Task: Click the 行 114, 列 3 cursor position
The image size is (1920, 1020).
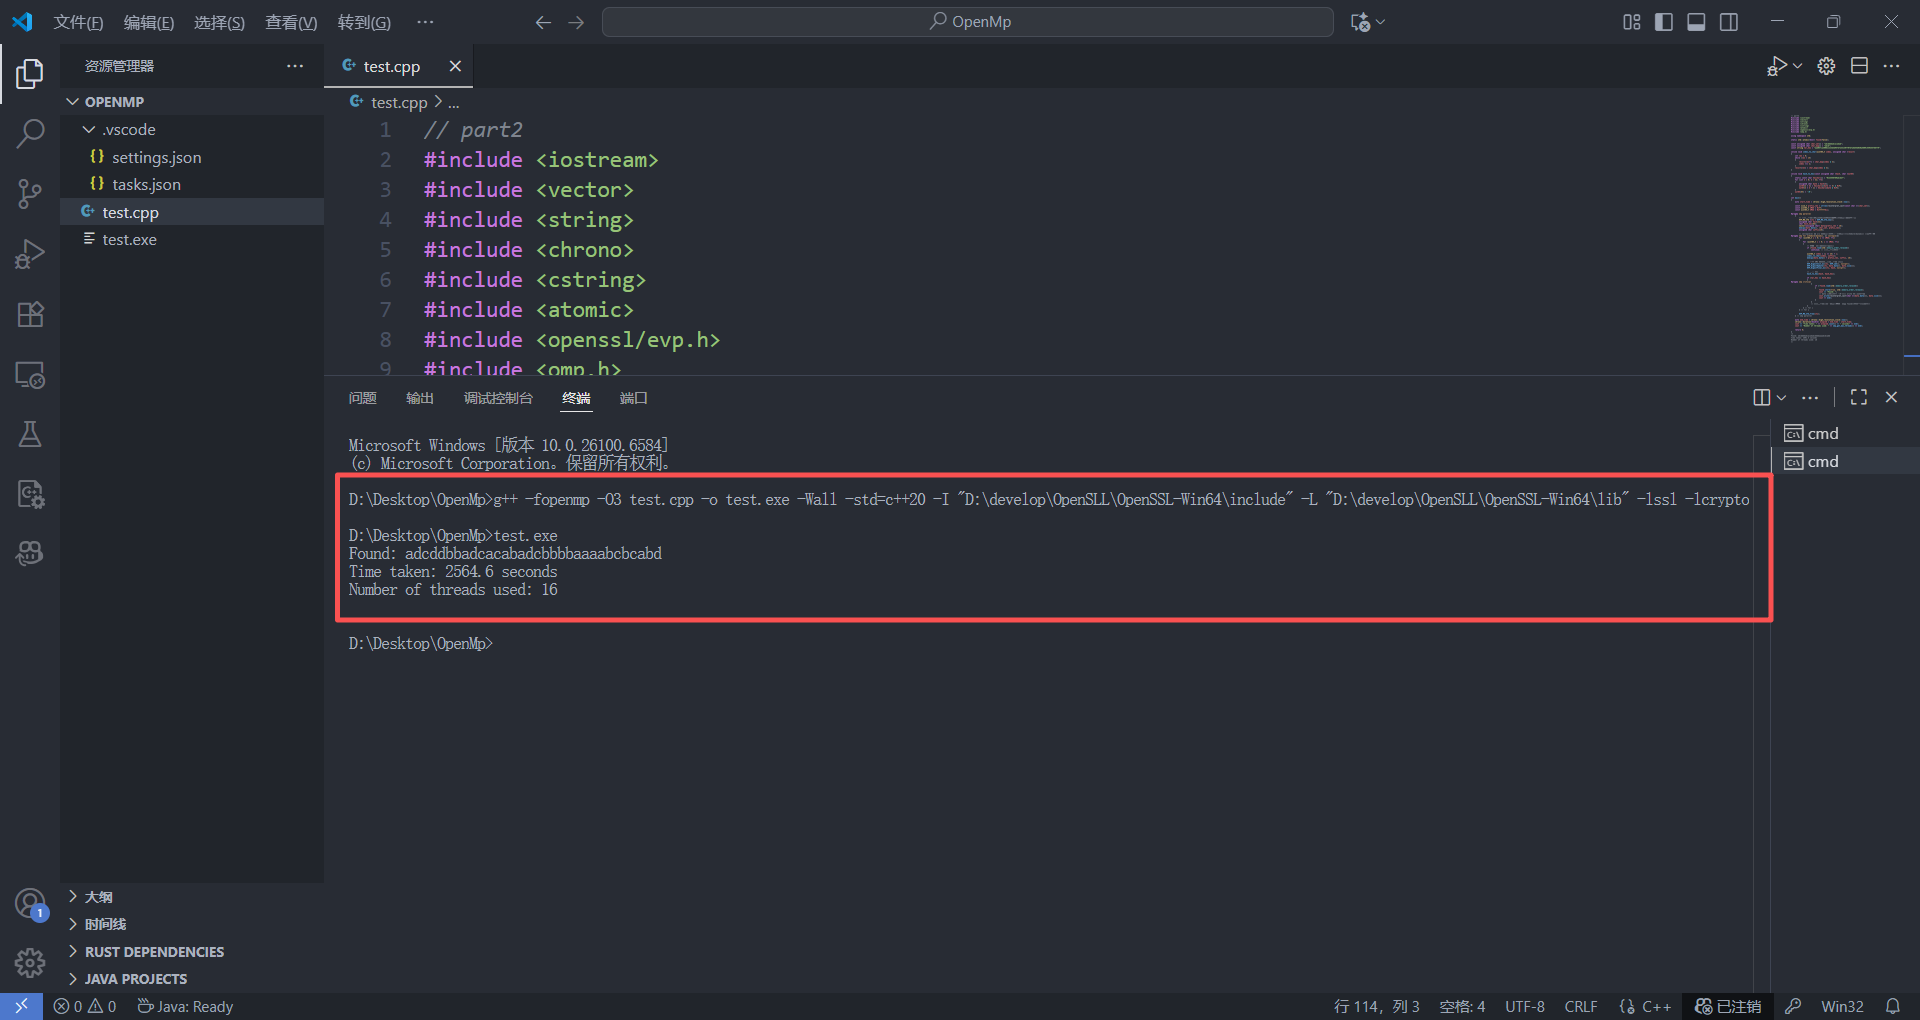Action: 1376,1006
